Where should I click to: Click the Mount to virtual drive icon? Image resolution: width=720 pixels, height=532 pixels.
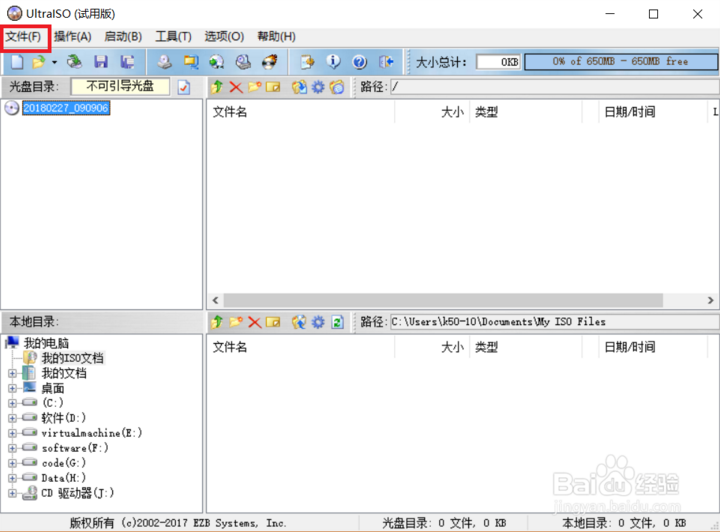point(243,62)
